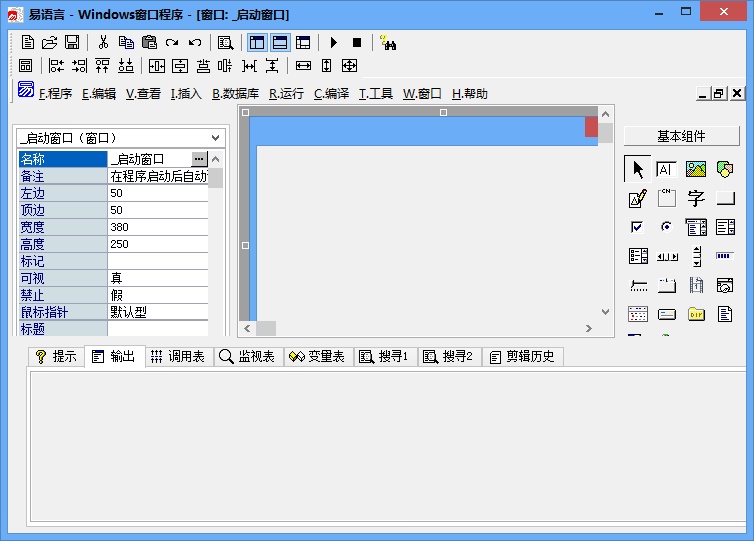Switch to the 调用表 tab

pyautogui.click(x=178, y=356)
